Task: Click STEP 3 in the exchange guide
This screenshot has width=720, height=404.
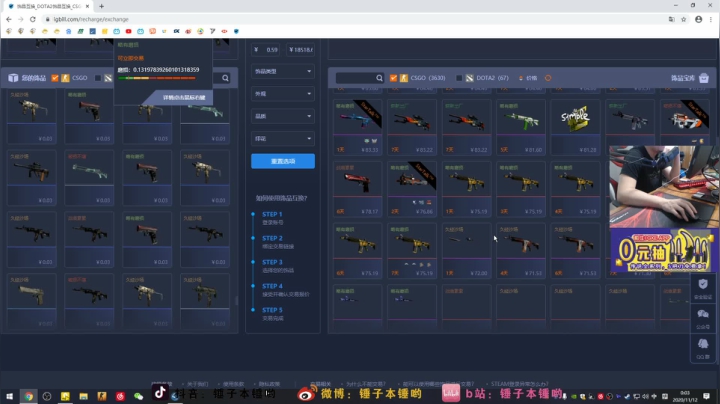Action: (x=272, y=262)
